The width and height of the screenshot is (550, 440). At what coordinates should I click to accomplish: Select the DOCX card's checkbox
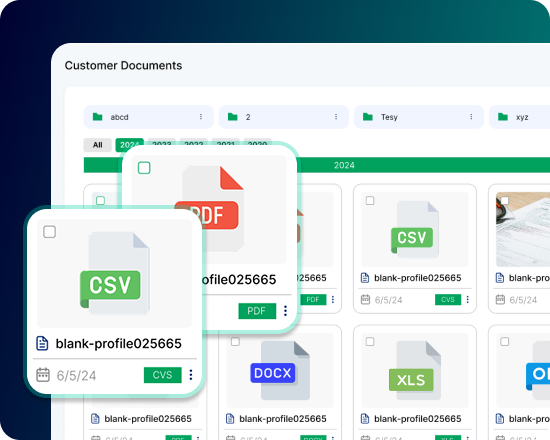tap(235, 341)
